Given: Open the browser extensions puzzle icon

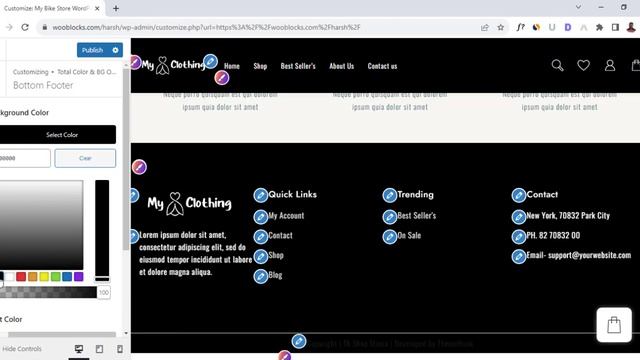Looking at the screenshot, I should click(599, 27).
